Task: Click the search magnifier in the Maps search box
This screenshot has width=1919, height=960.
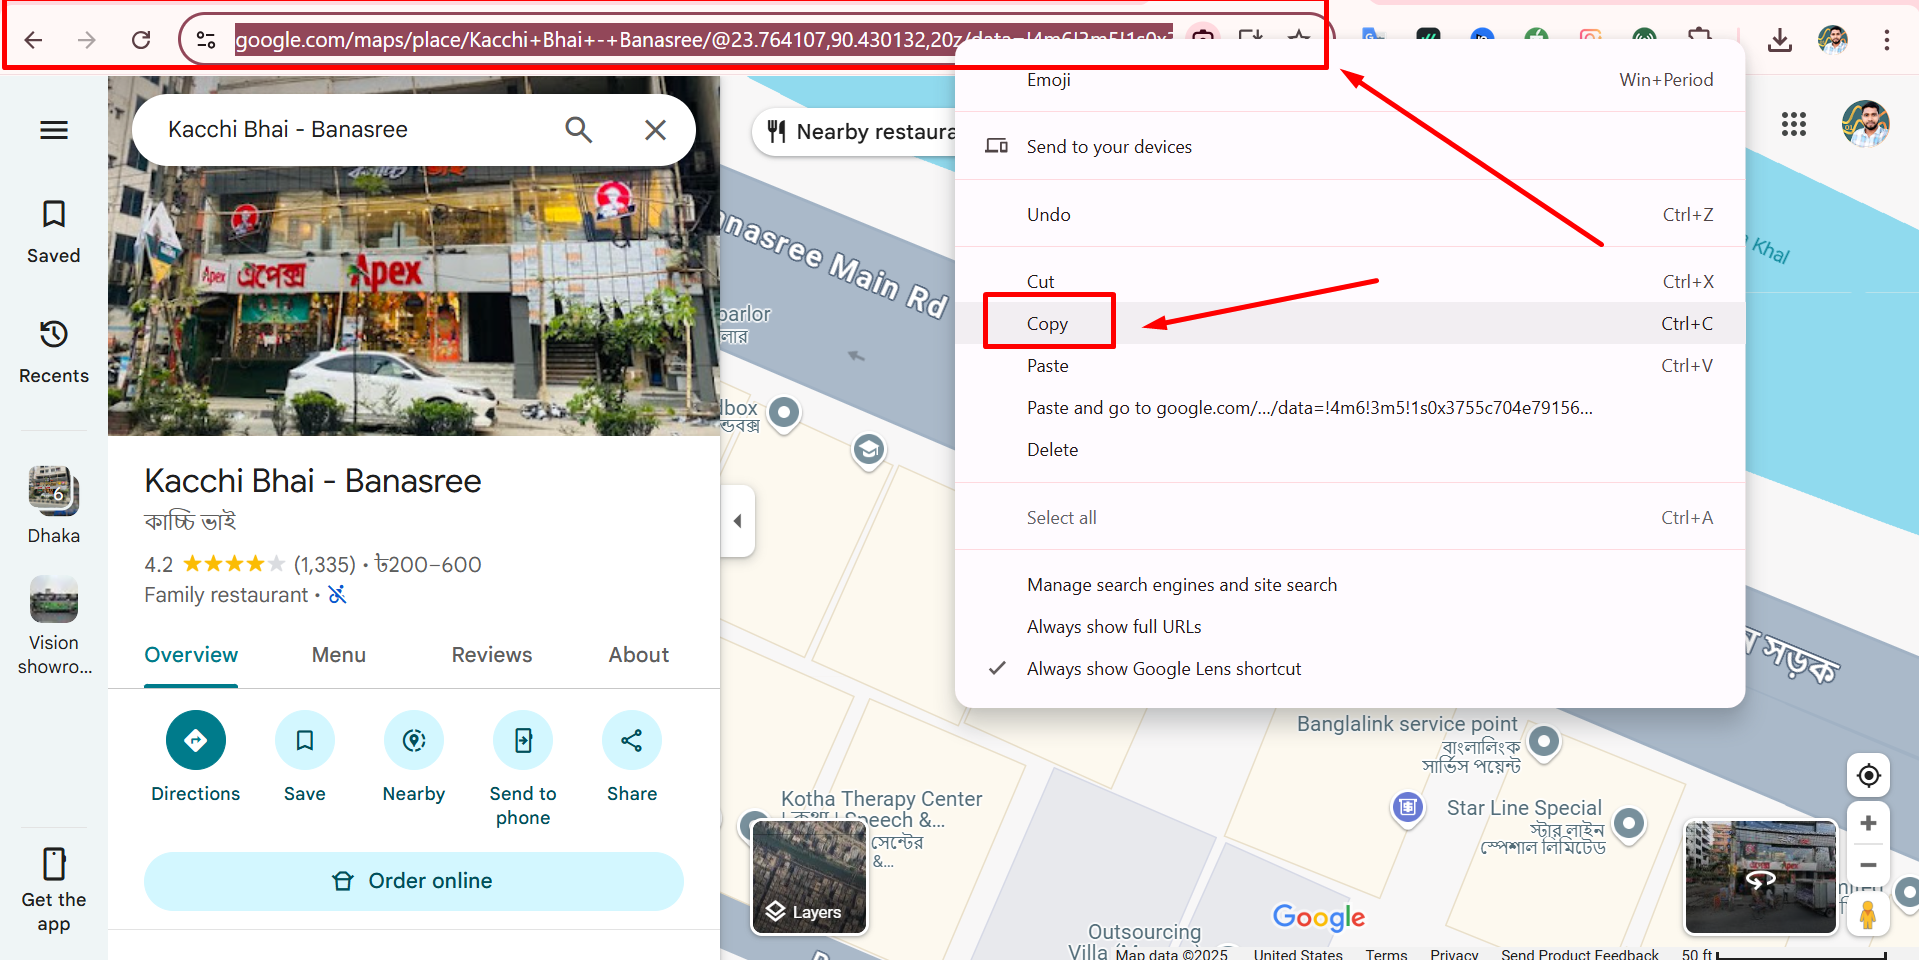Action: coord(578,130)
